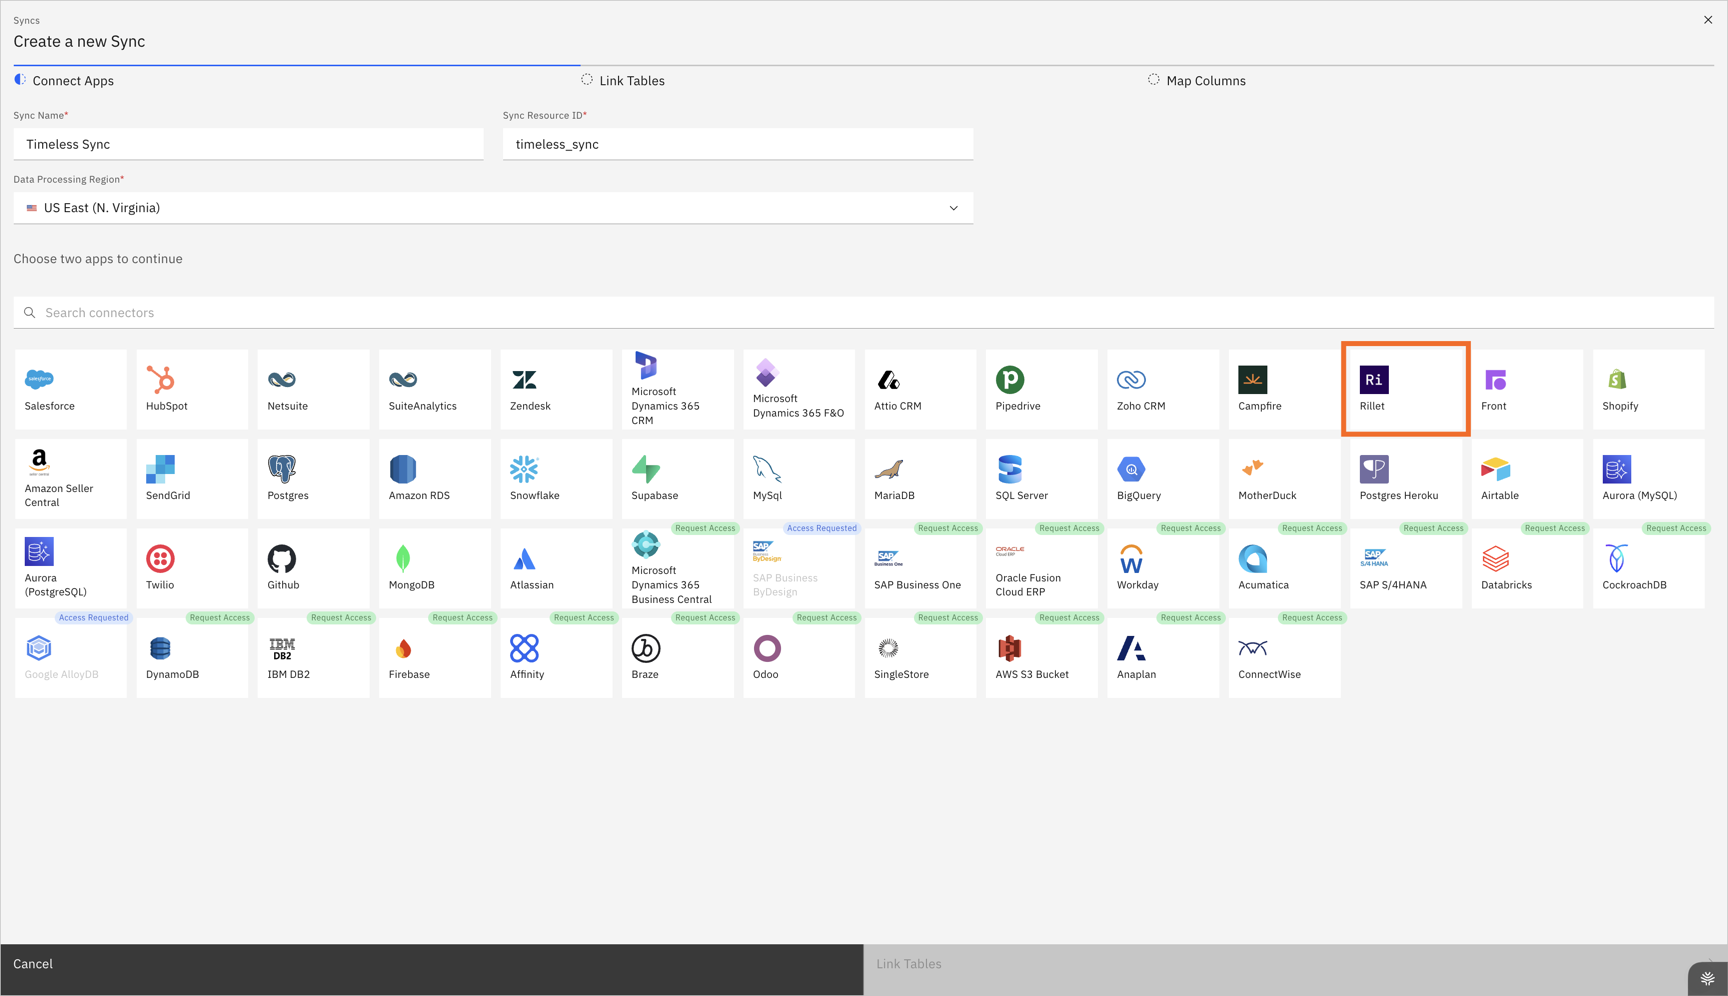
Task: Open the Data Processing Region dropdown
Action: 492,208
